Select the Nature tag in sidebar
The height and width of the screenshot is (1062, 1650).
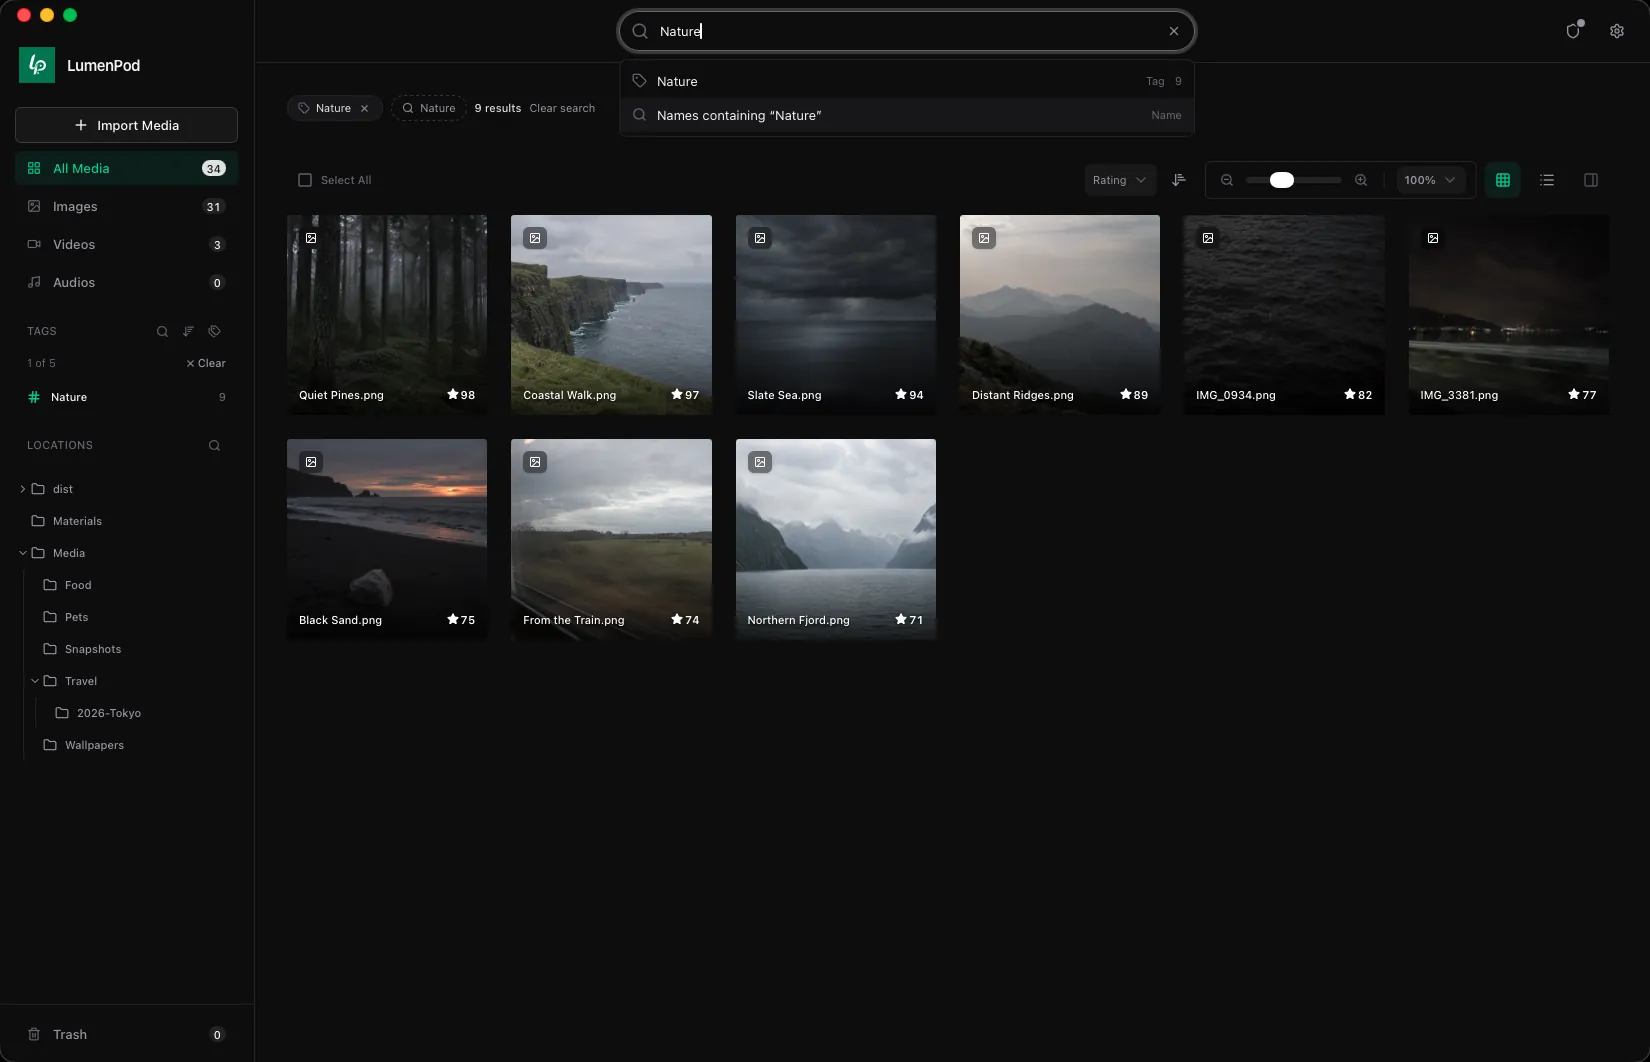(127, 397)
